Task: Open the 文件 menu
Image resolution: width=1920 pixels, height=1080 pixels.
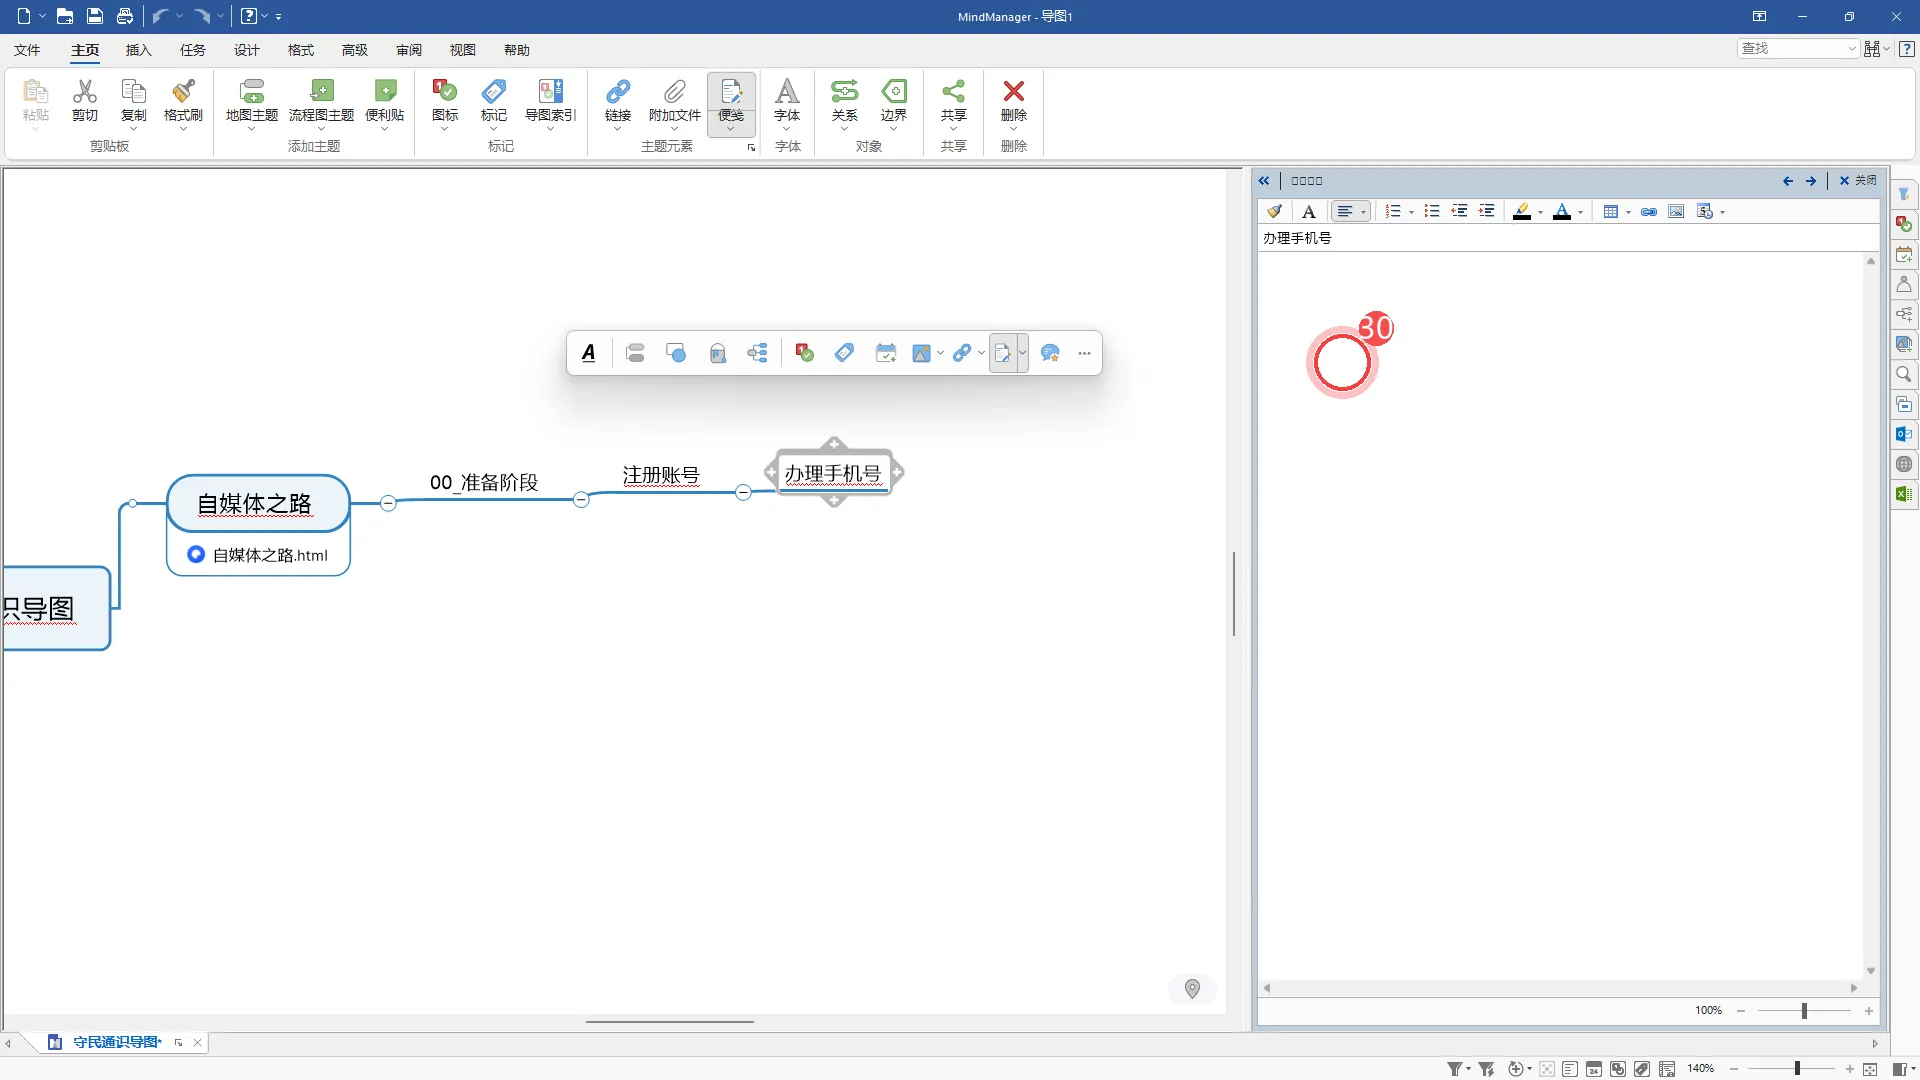Action: 27,50
